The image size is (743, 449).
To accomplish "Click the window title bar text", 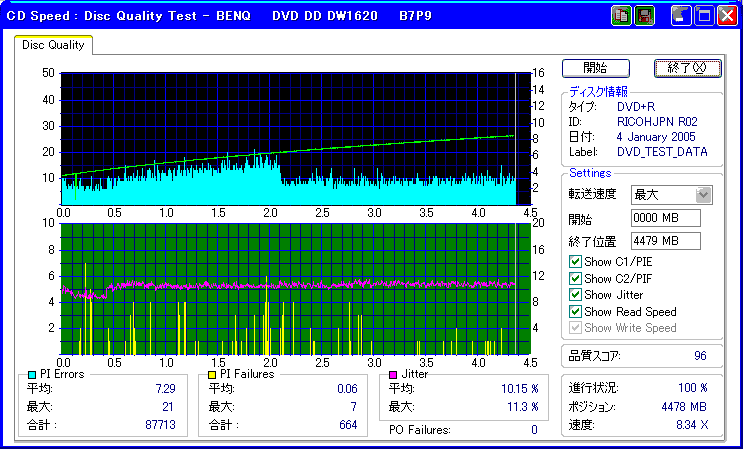I will tap(219, 16).
